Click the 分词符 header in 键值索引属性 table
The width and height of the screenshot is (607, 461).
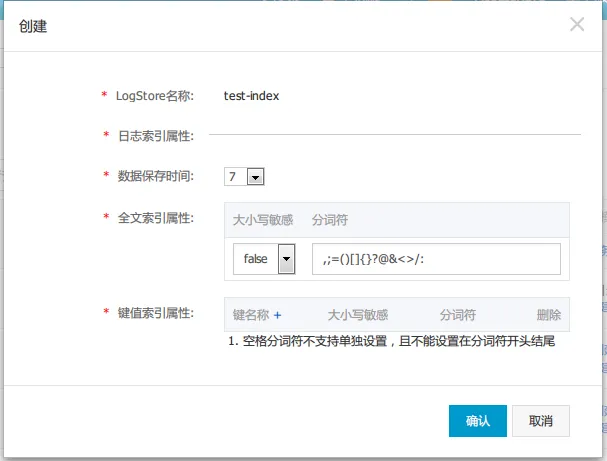(458, 315)
